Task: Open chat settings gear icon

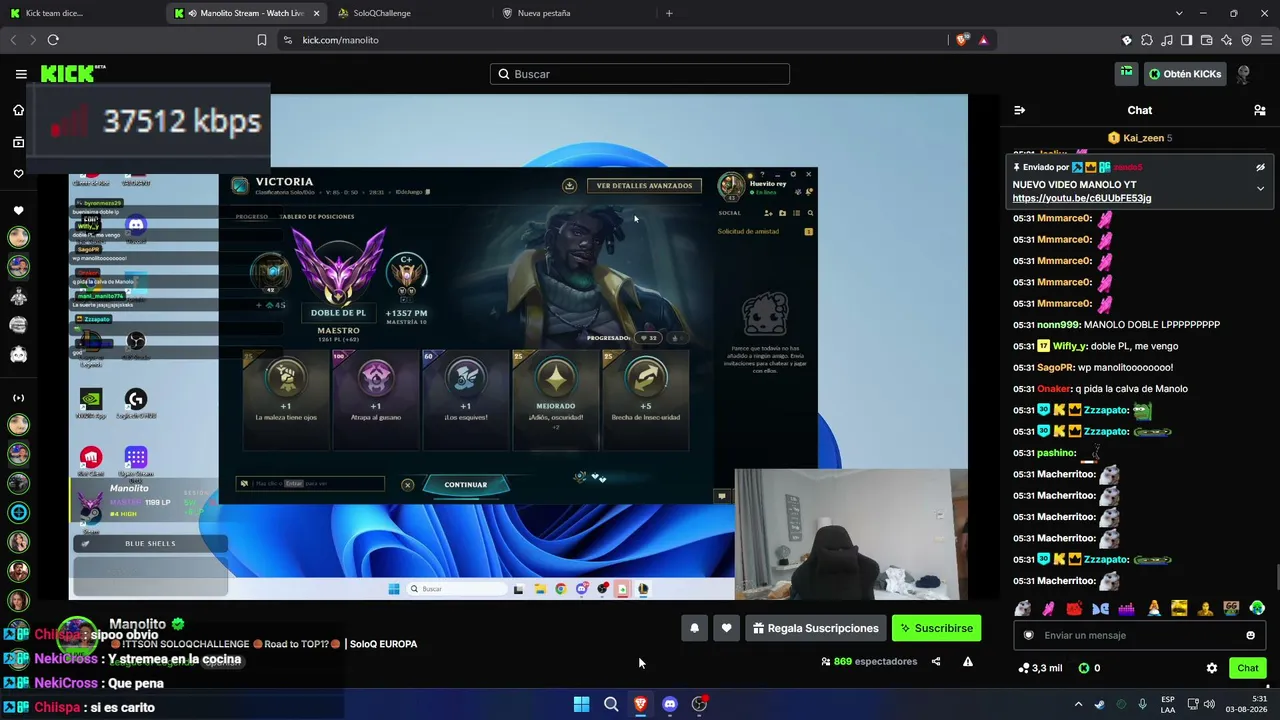Action: (1212, 668)
